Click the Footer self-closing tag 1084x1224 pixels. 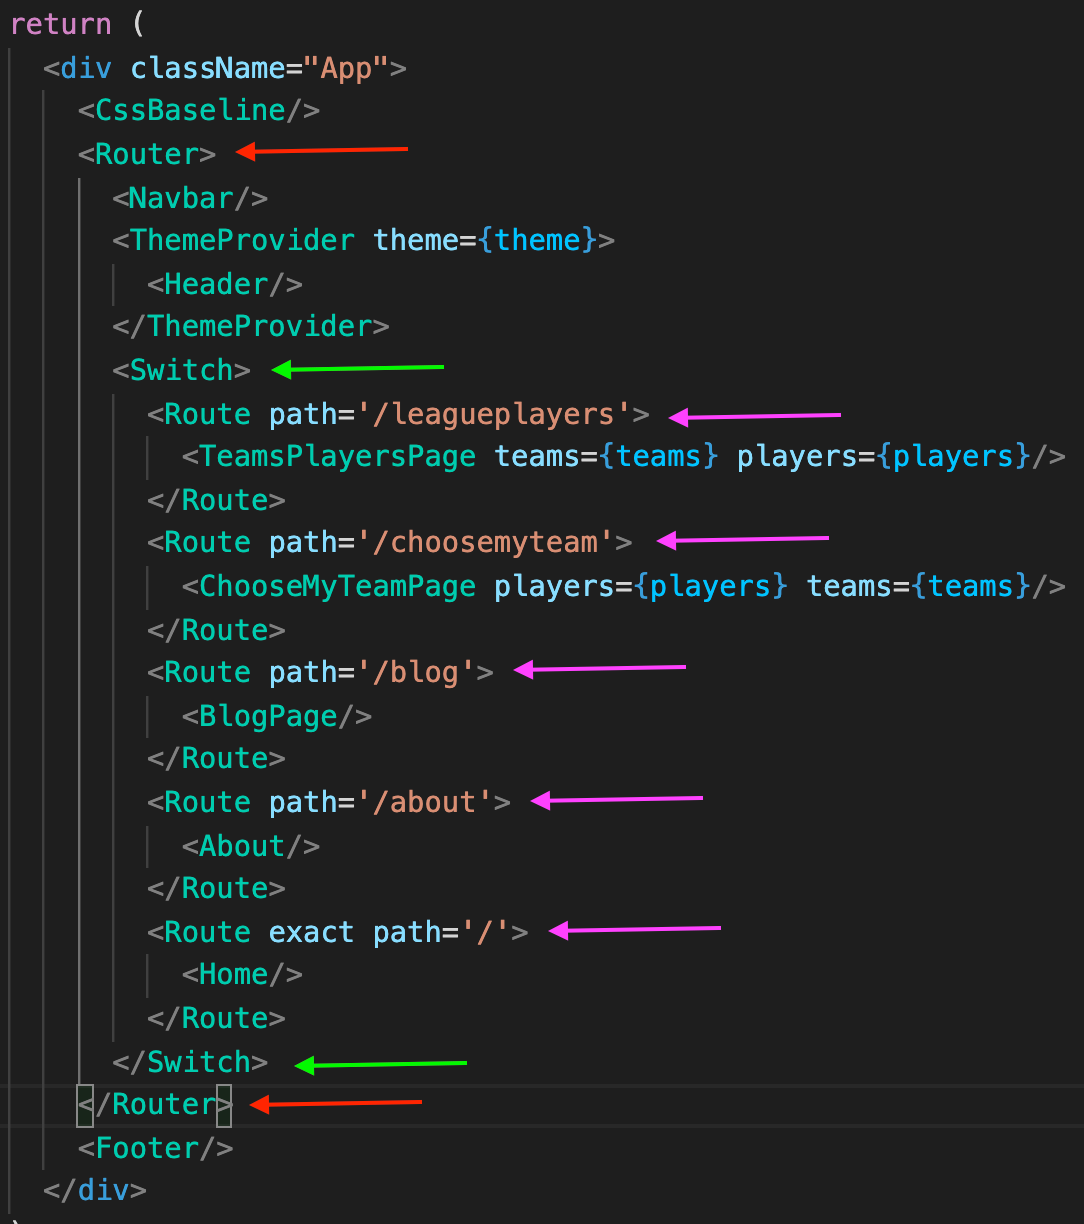pyautogui.click(x=155, y=1148)
